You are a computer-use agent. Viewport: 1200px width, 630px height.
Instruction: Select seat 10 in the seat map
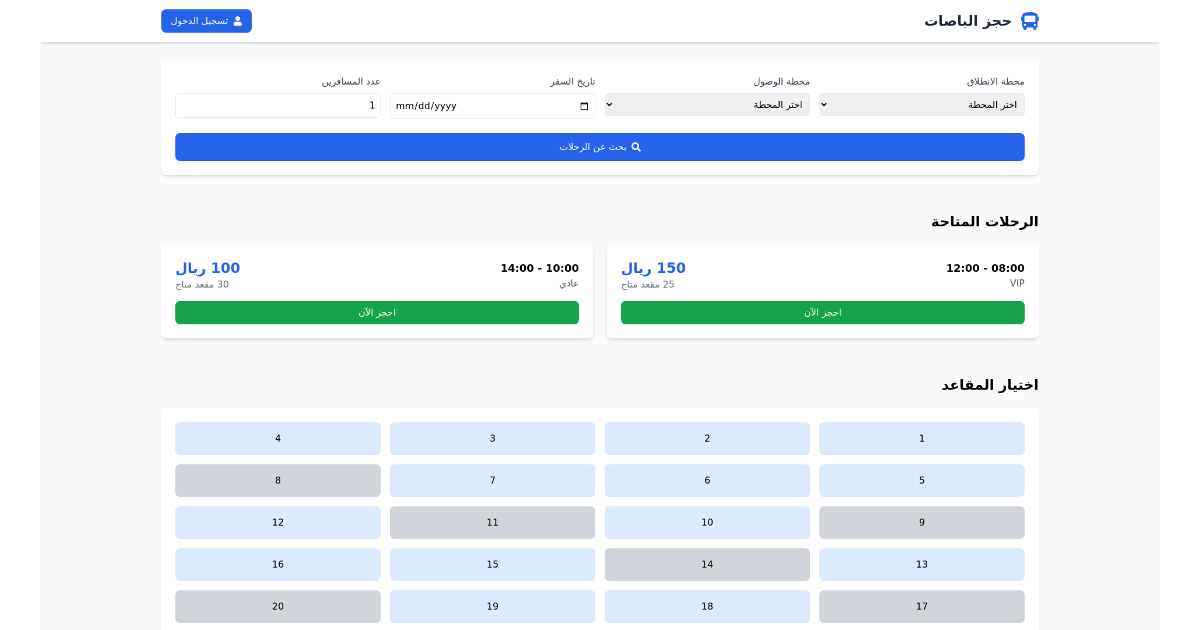pos(707,522)
